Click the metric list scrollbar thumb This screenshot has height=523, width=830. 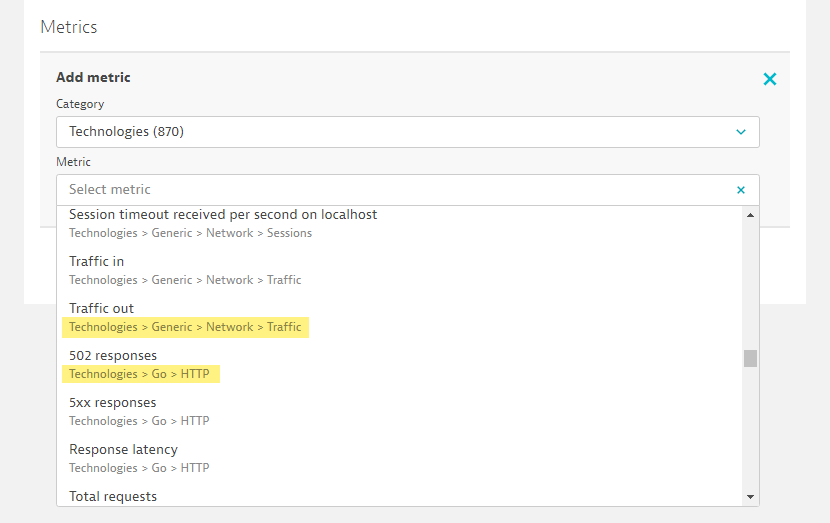coord(750,358)
